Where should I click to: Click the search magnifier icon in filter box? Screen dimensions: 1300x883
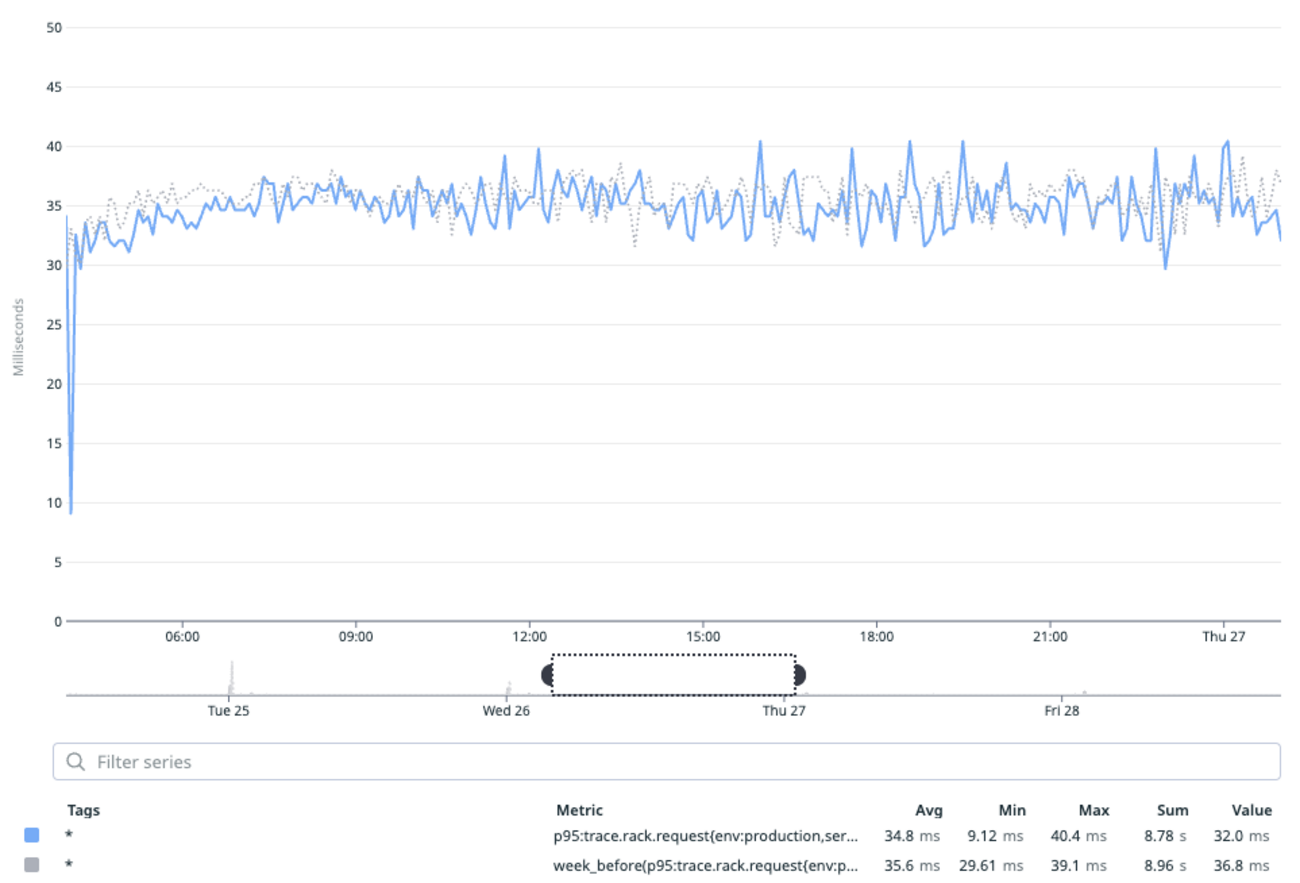pyautogui.click(x=75, y=762)
